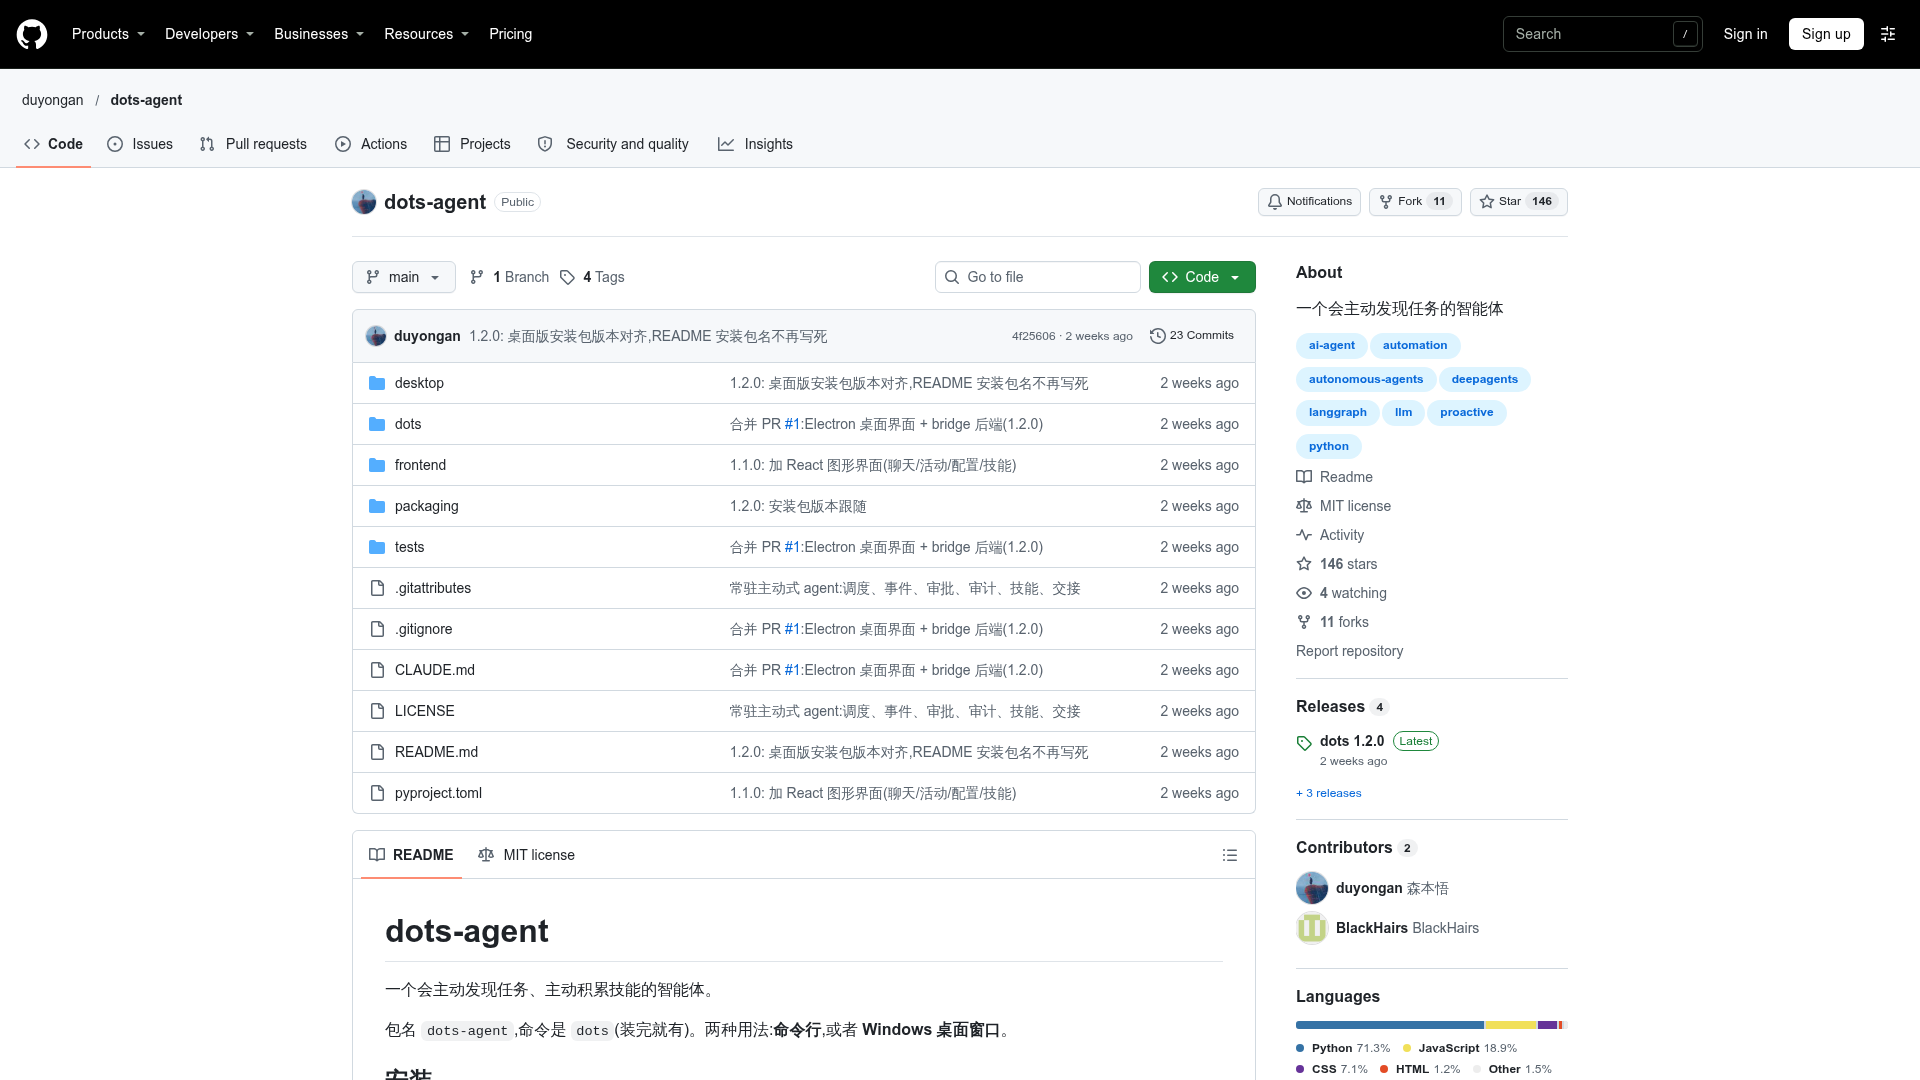
Task: Click the MIT license scales icon in About
Action: click(x=1304, y=506)
